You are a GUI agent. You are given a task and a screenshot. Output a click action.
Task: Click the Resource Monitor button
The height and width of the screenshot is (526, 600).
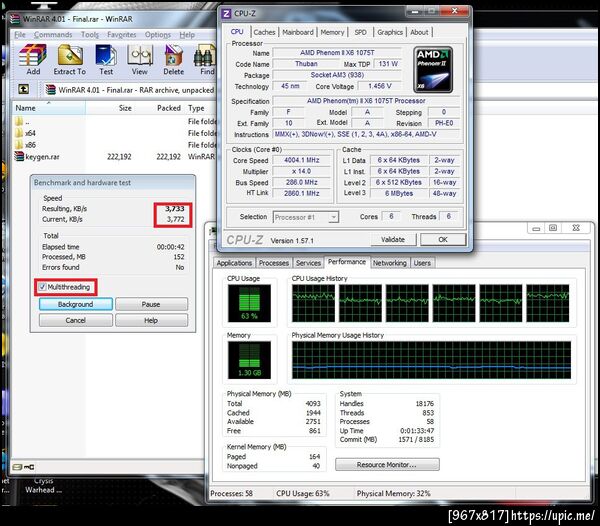coord(387,464)
